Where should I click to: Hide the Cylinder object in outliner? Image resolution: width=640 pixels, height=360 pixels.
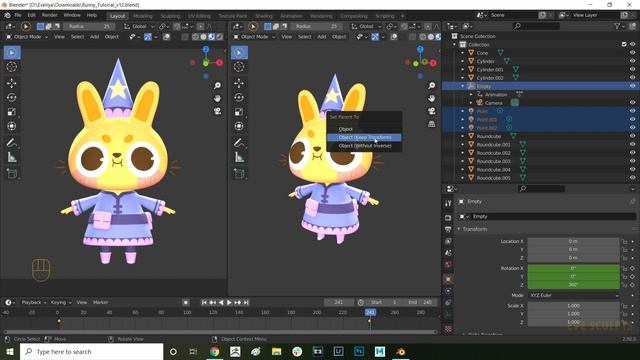click(x=632, y=61)
